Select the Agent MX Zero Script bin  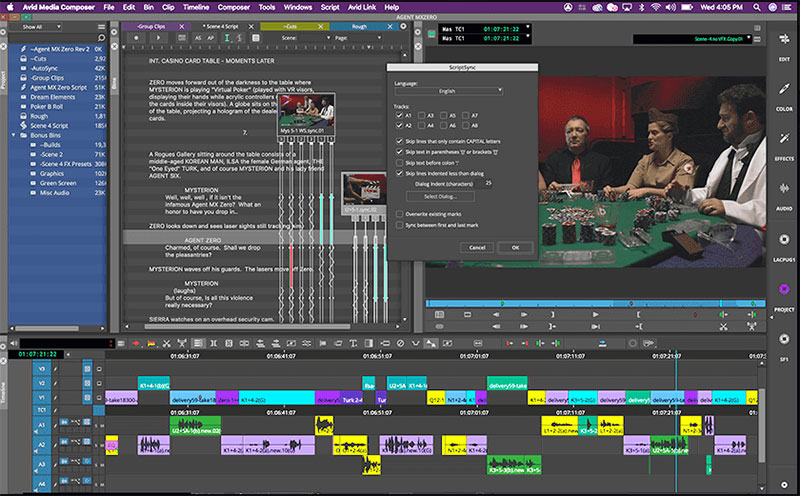[x=58, y=87]
